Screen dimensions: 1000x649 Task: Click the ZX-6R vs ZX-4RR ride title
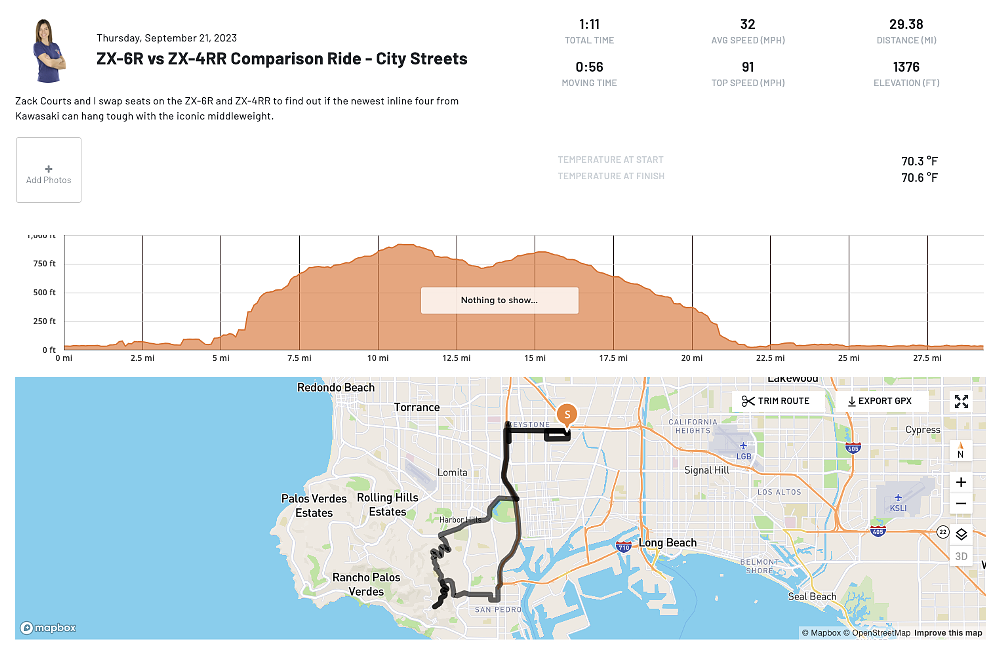pos(281,58)
